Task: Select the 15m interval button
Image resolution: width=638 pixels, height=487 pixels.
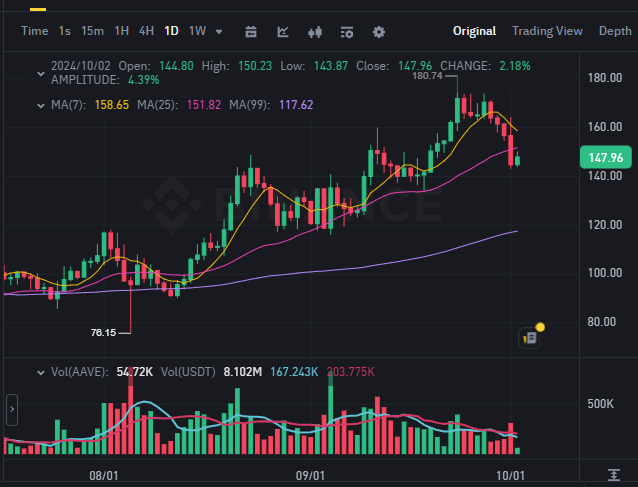Action: (x=92, y=31)
